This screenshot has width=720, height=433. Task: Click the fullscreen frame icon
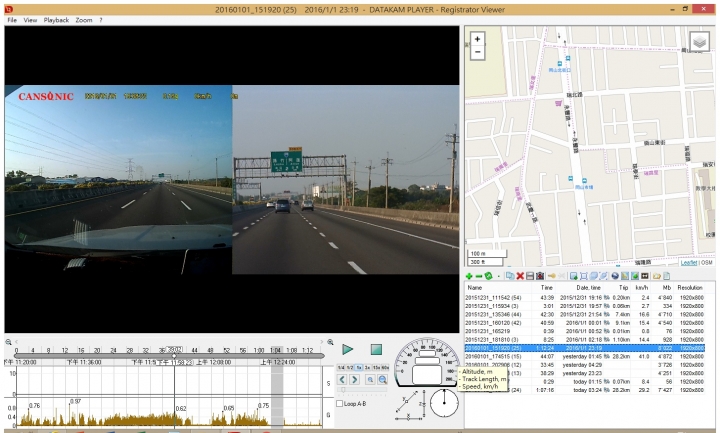tap(584, 276)
